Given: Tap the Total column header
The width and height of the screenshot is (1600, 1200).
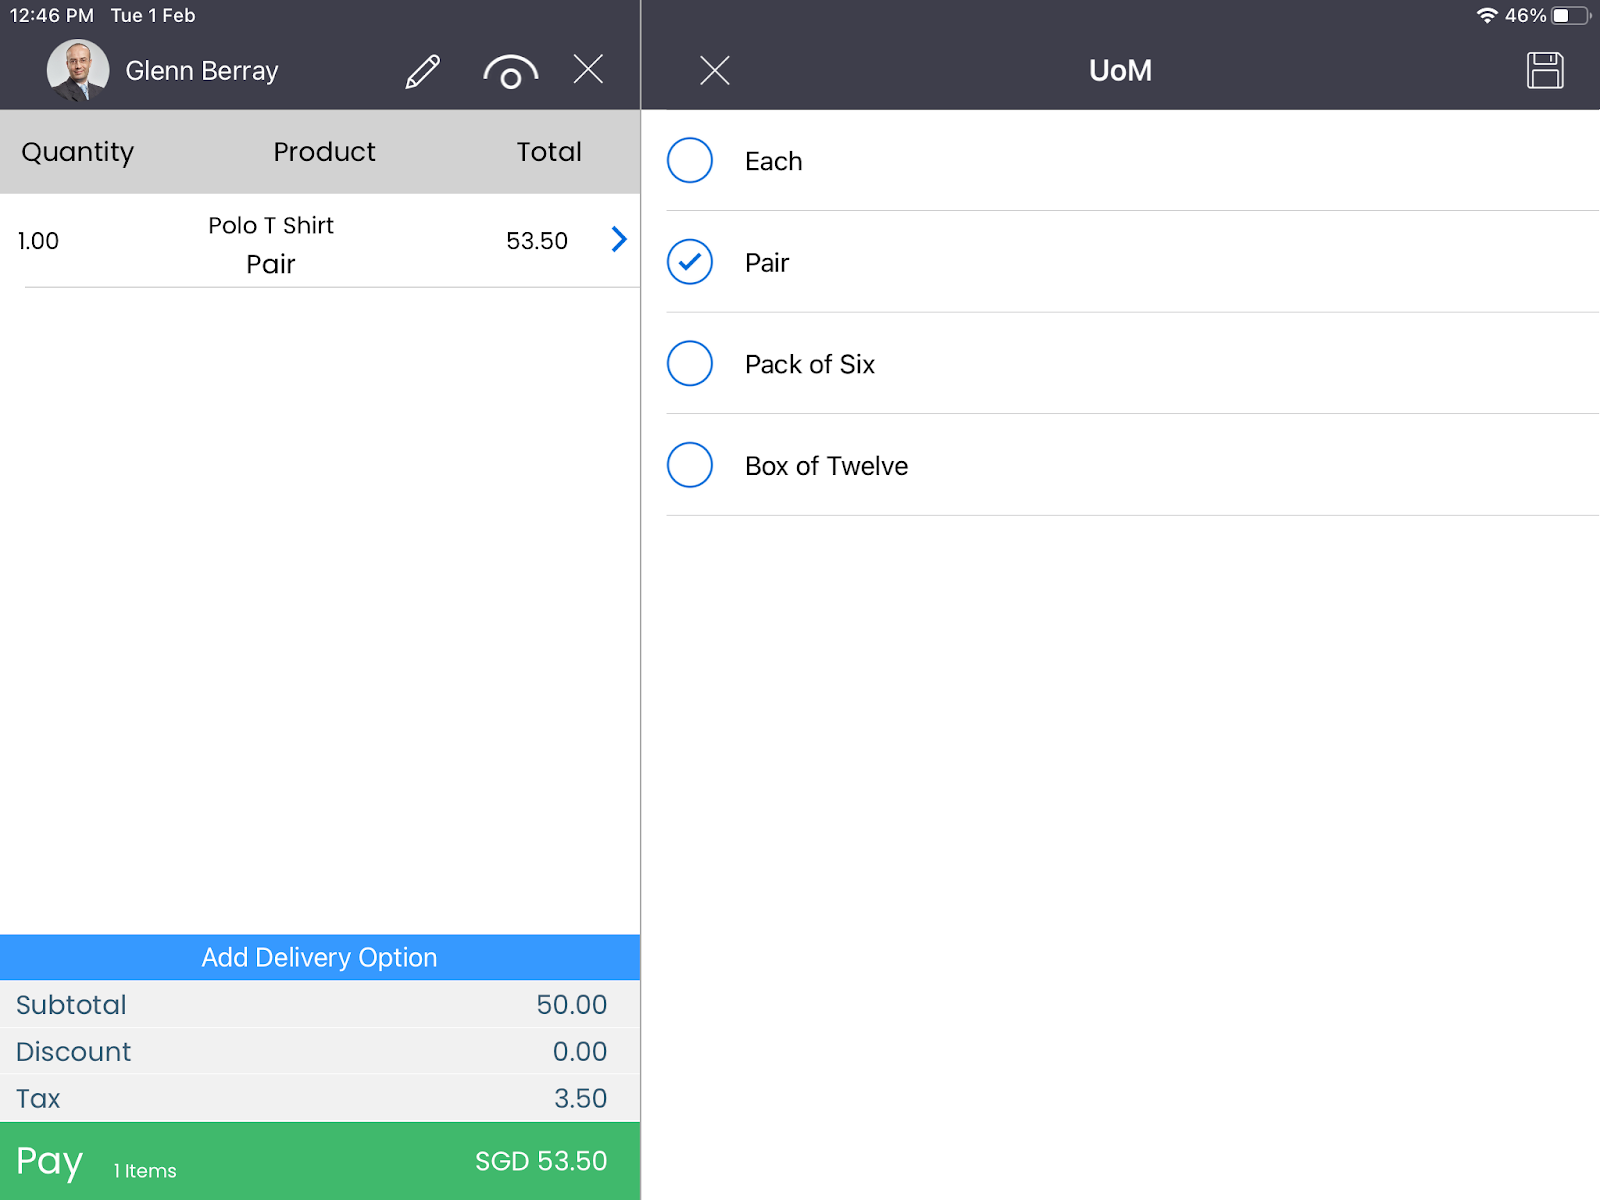Looking at the screenshot, I should pyautogui.click(x=548, y=152).
